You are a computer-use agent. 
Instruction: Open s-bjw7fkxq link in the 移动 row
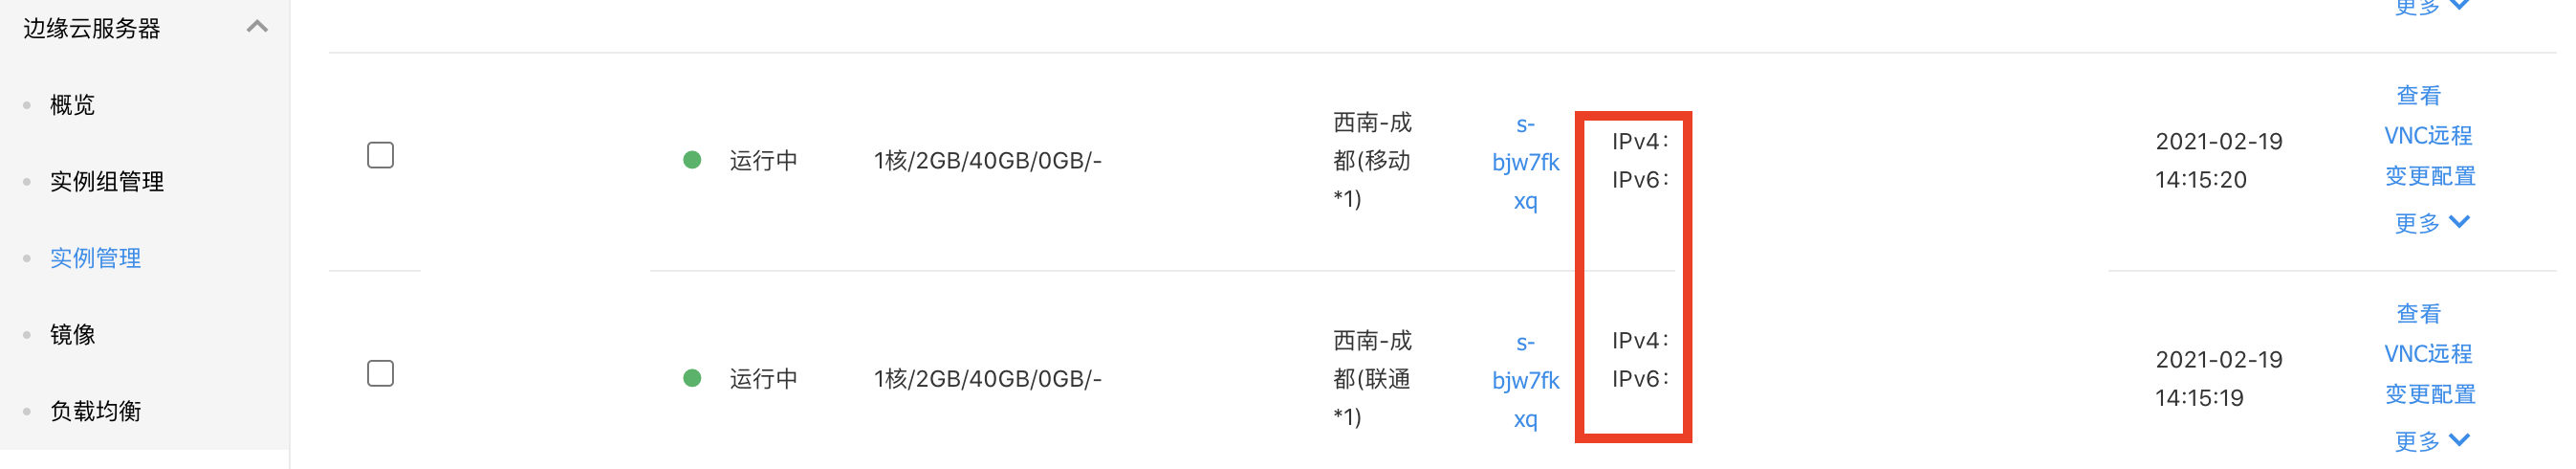click(x=1525, y=162)
